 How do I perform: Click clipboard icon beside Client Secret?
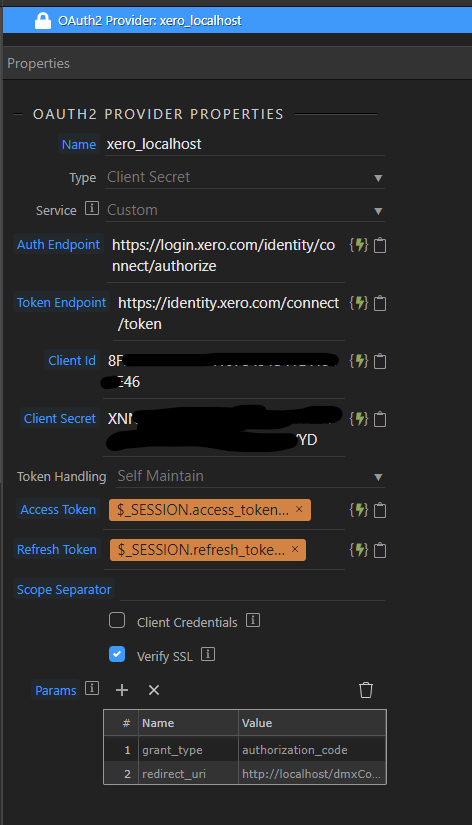[x=380, y=419]
